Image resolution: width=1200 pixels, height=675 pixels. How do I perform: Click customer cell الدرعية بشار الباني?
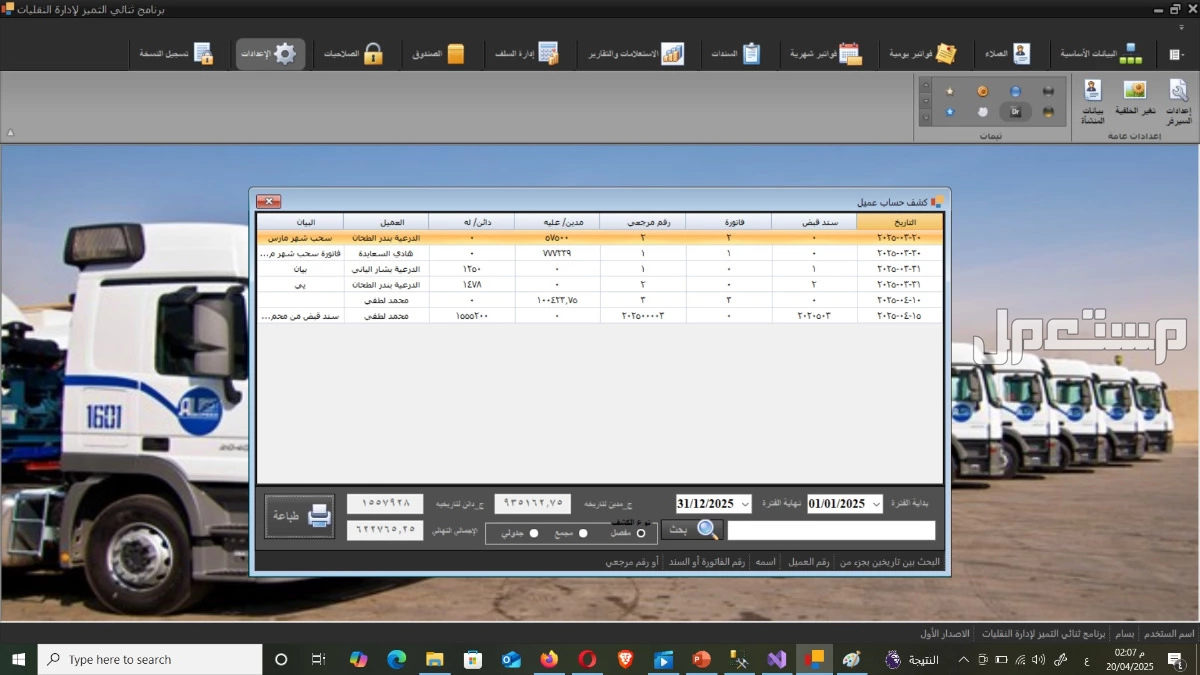click(x=386, y=269)
